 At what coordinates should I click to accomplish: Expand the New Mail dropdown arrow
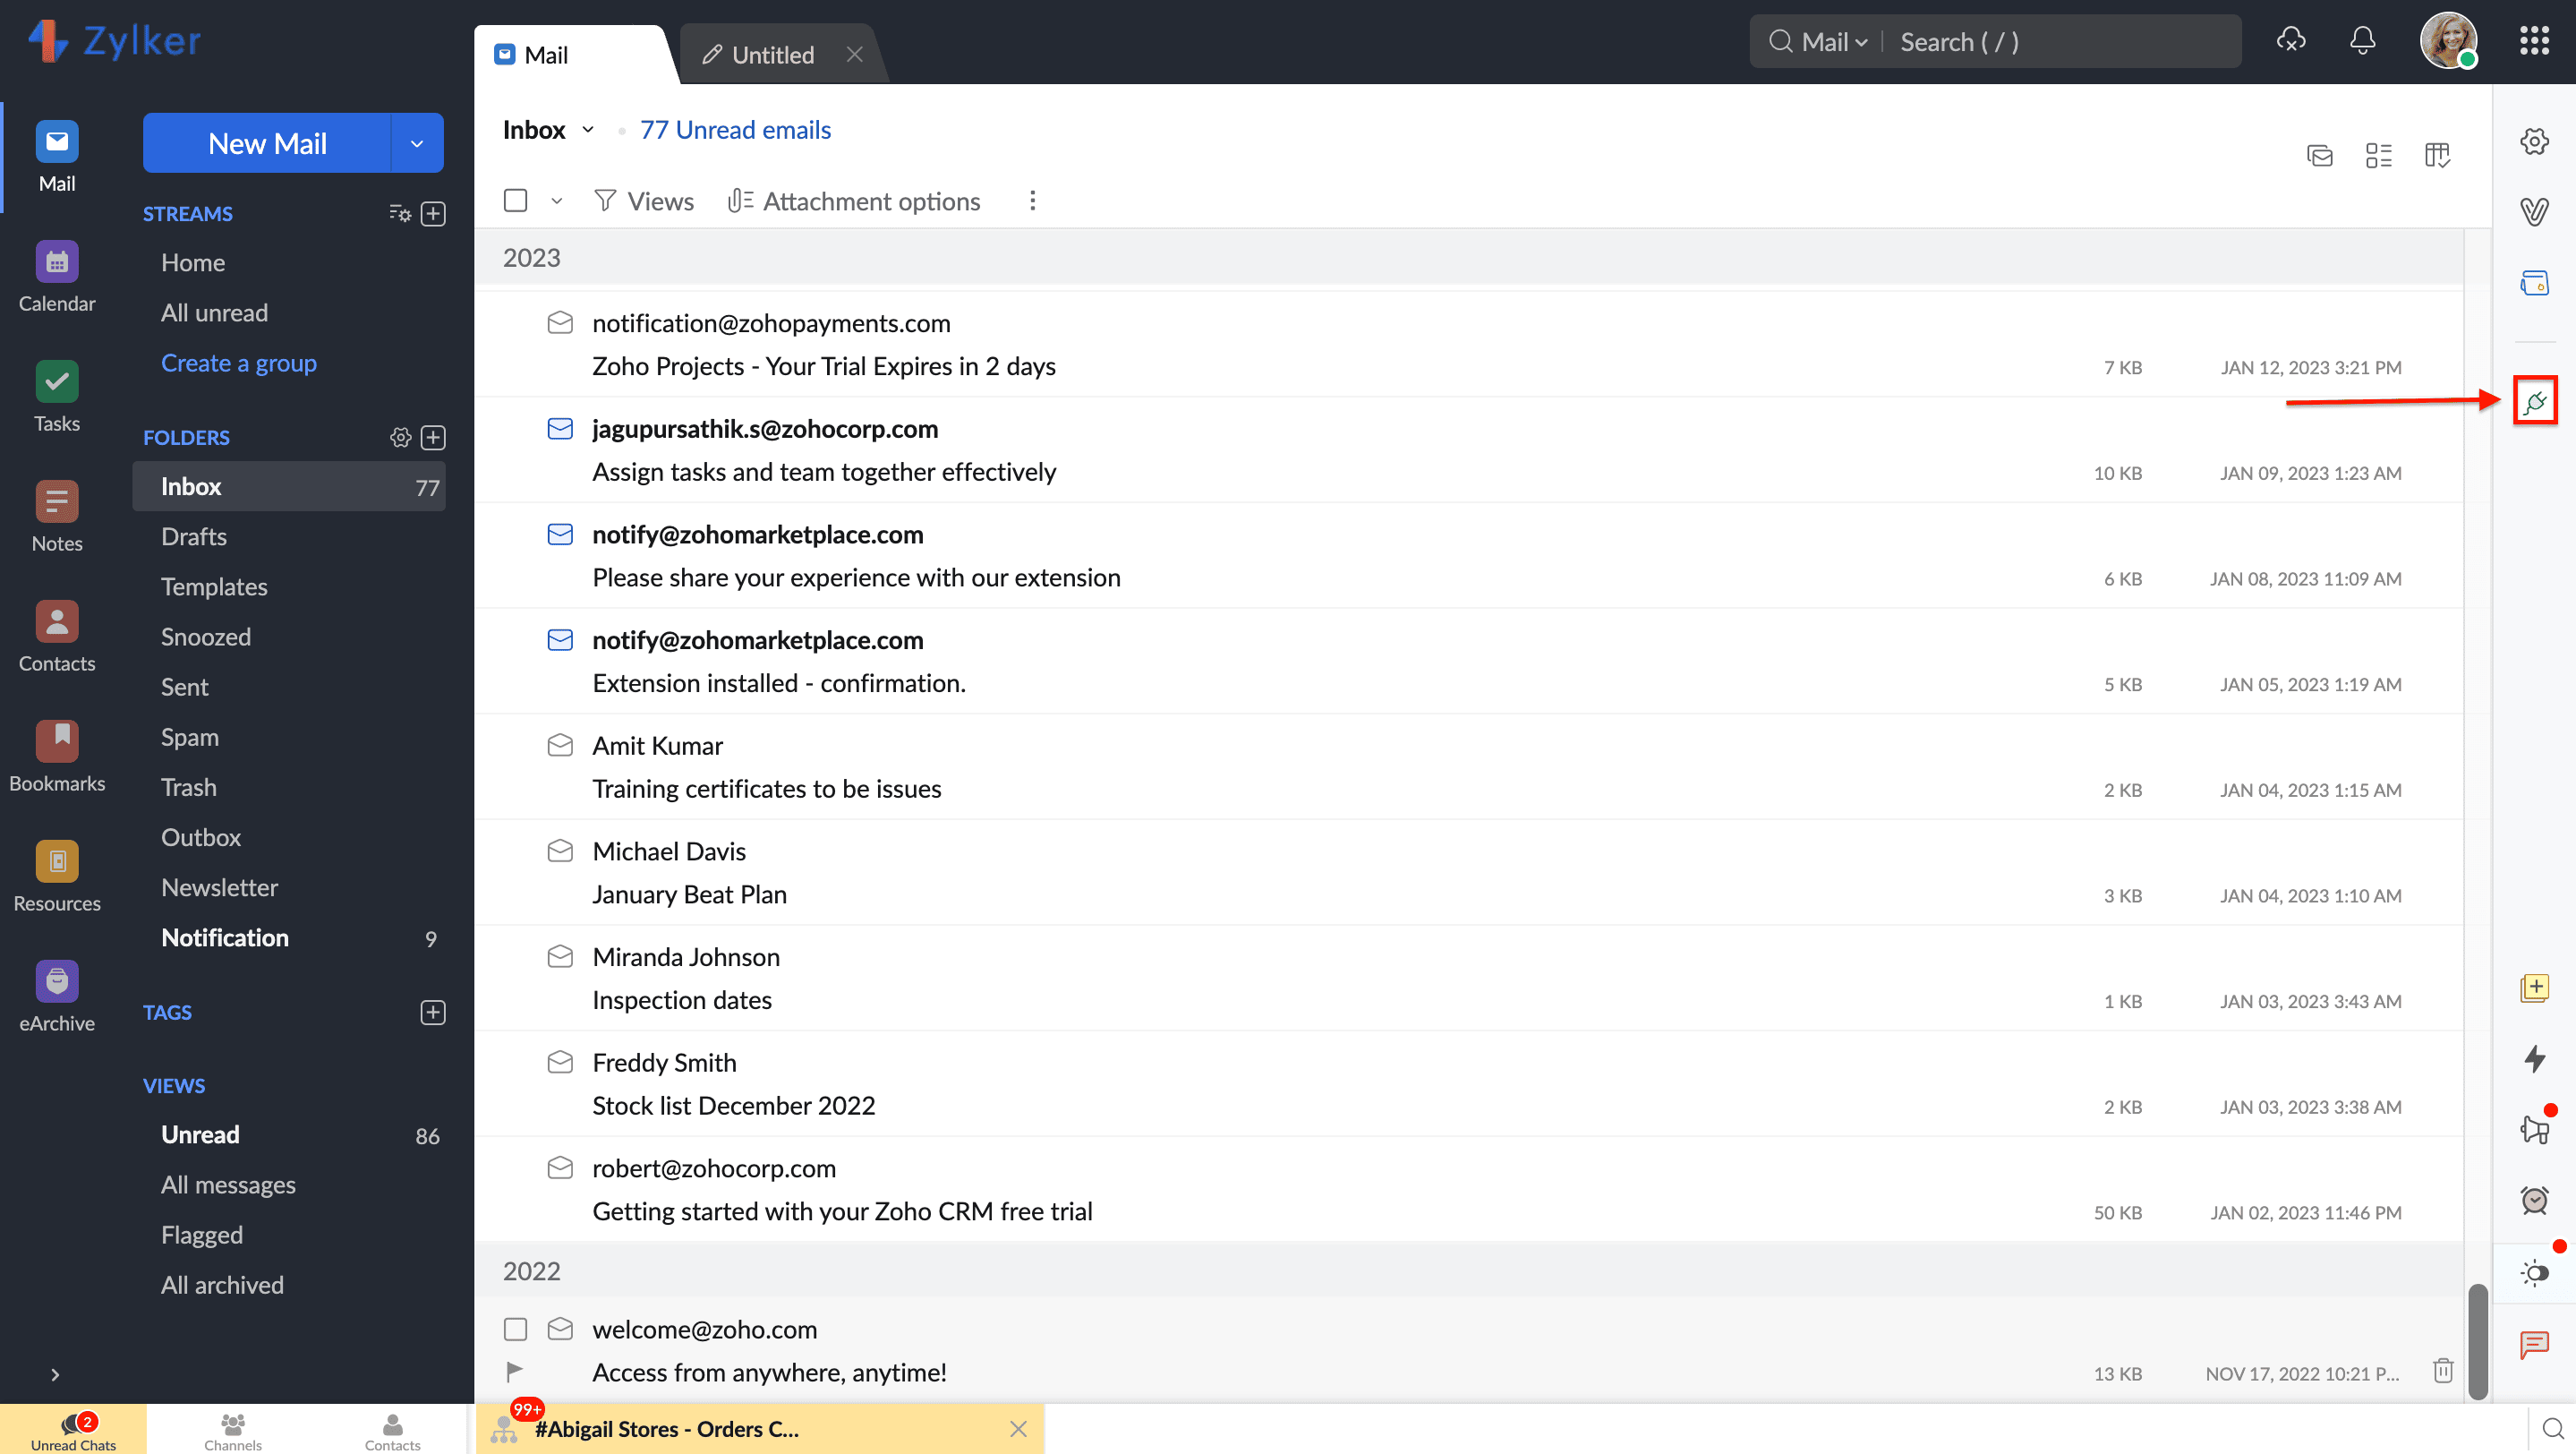(x=417, y=143)
